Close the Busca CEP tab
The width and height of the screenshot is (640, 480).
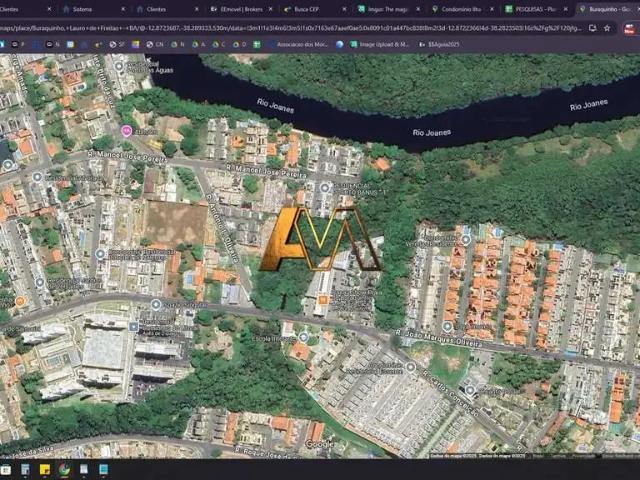pos(344,9)
